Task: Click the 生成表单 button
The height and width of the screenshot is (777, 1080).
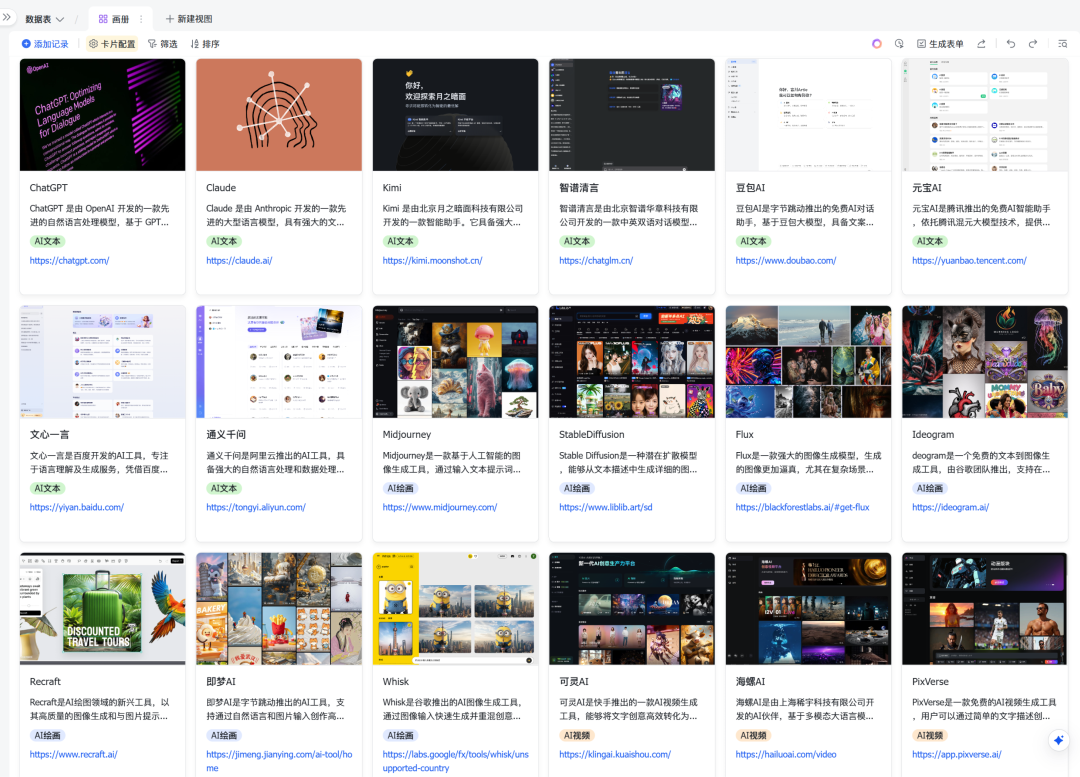Action: click(939, 43)
